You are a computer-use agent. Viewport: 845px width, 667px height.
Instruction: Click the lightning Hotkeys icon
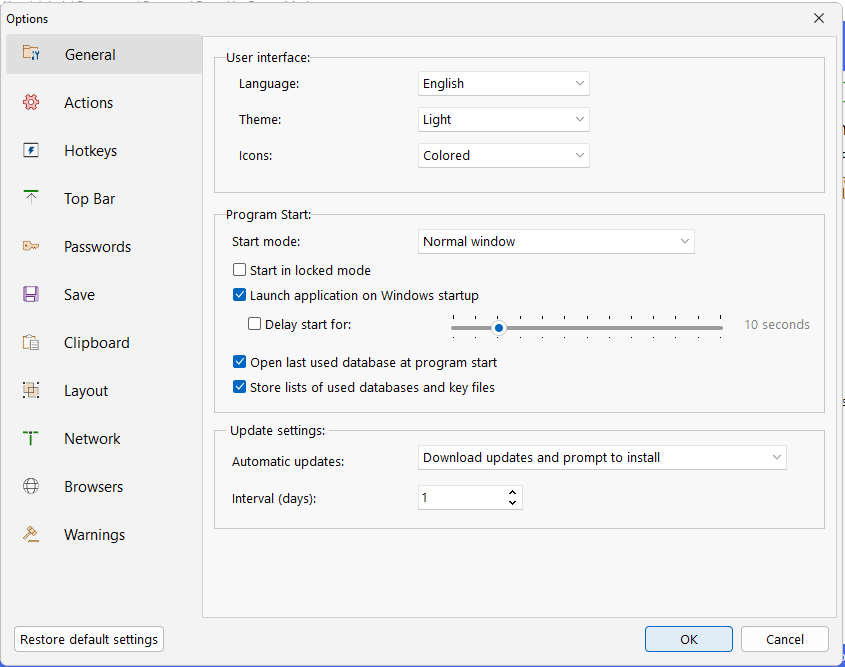31,150
